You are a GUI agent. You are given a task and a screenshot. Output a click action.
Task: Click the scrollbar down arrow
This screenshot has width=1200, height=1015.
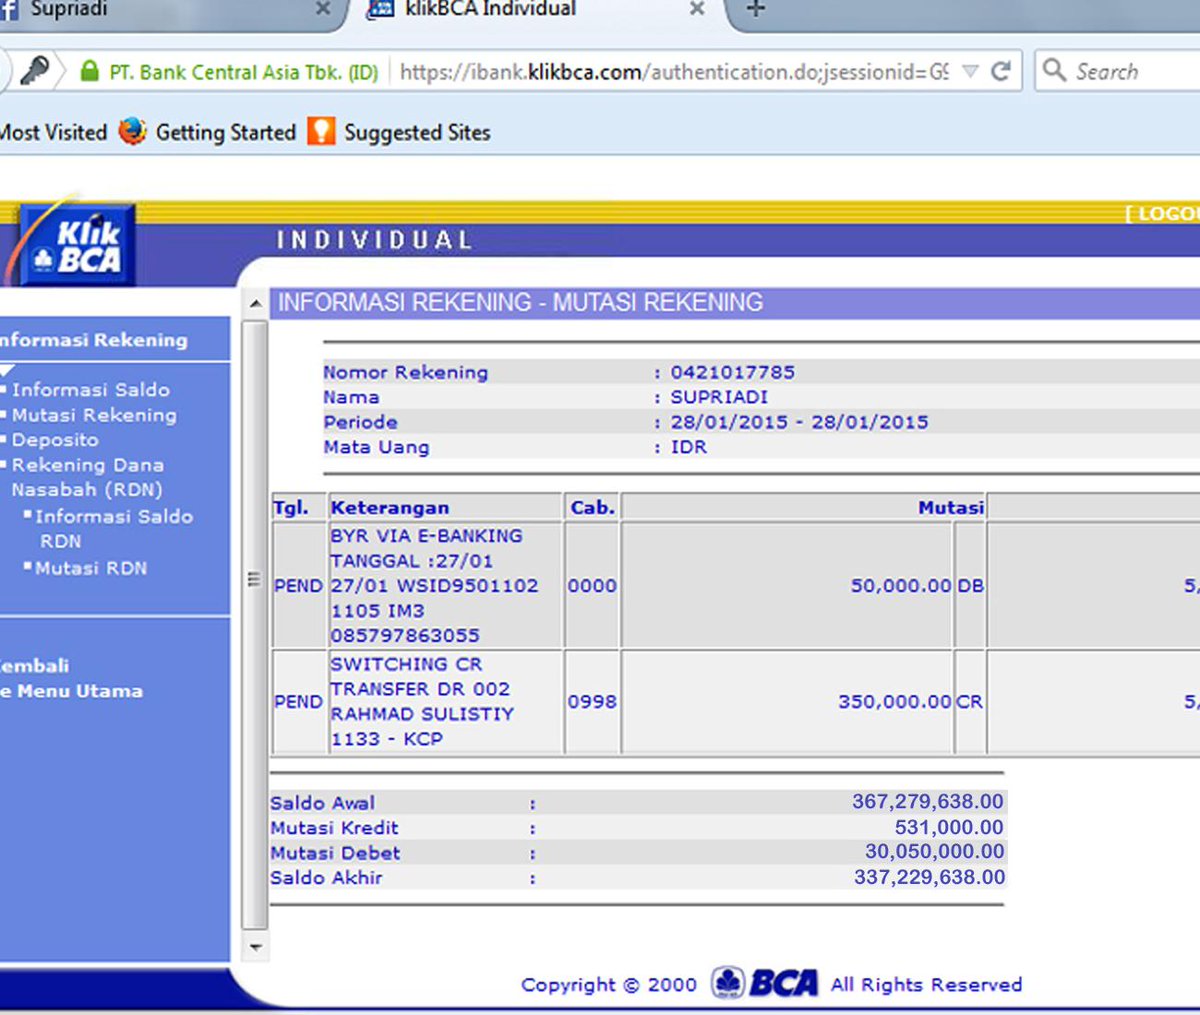[256, 945]
